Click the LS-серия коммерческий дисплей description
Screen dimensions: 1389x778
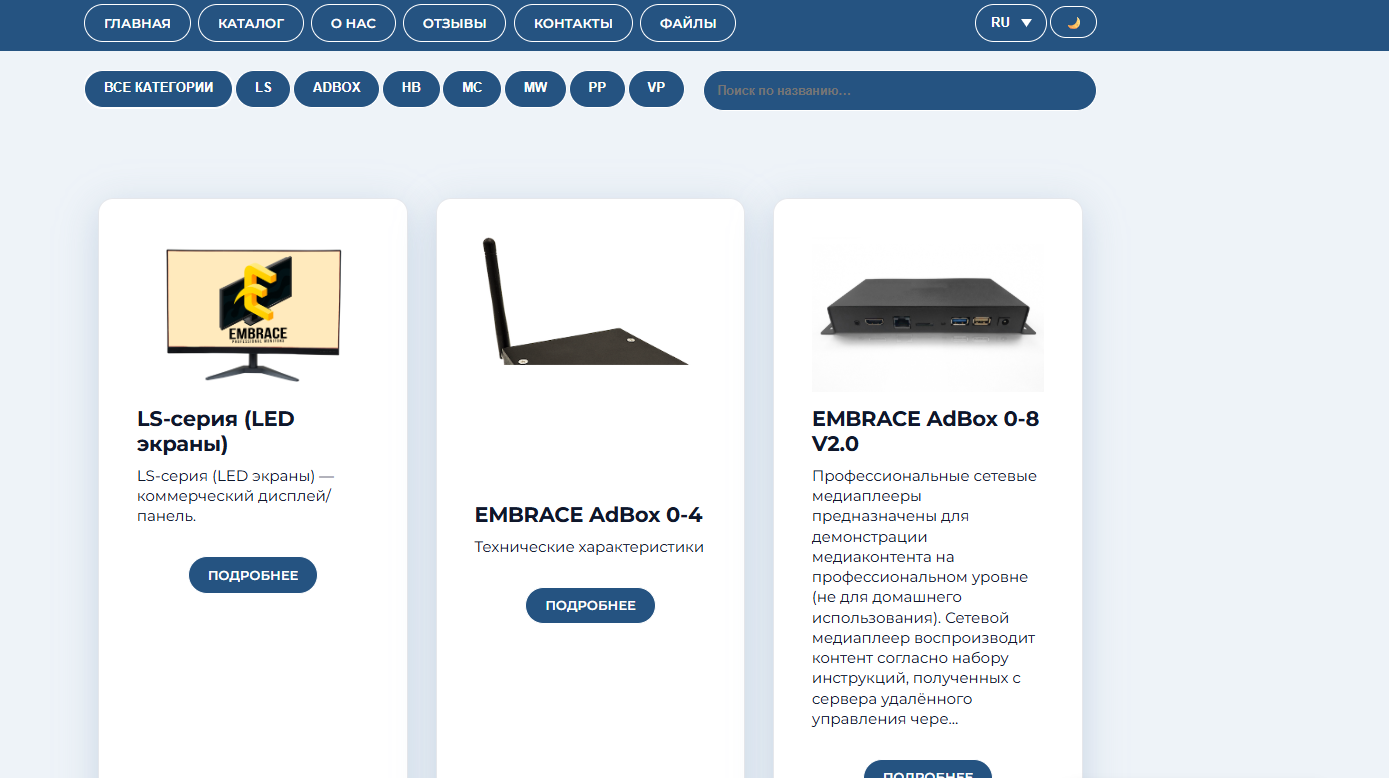[x=236, y=496]
